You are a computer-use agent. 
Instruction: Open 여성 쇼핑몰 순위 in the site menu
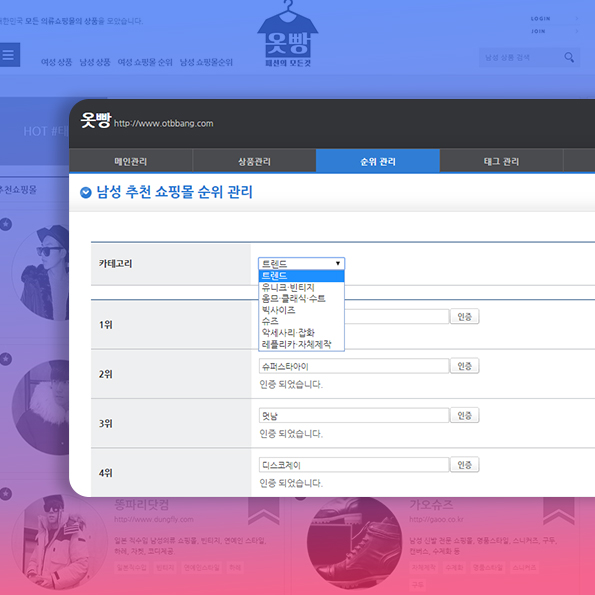tap(145, 62)
